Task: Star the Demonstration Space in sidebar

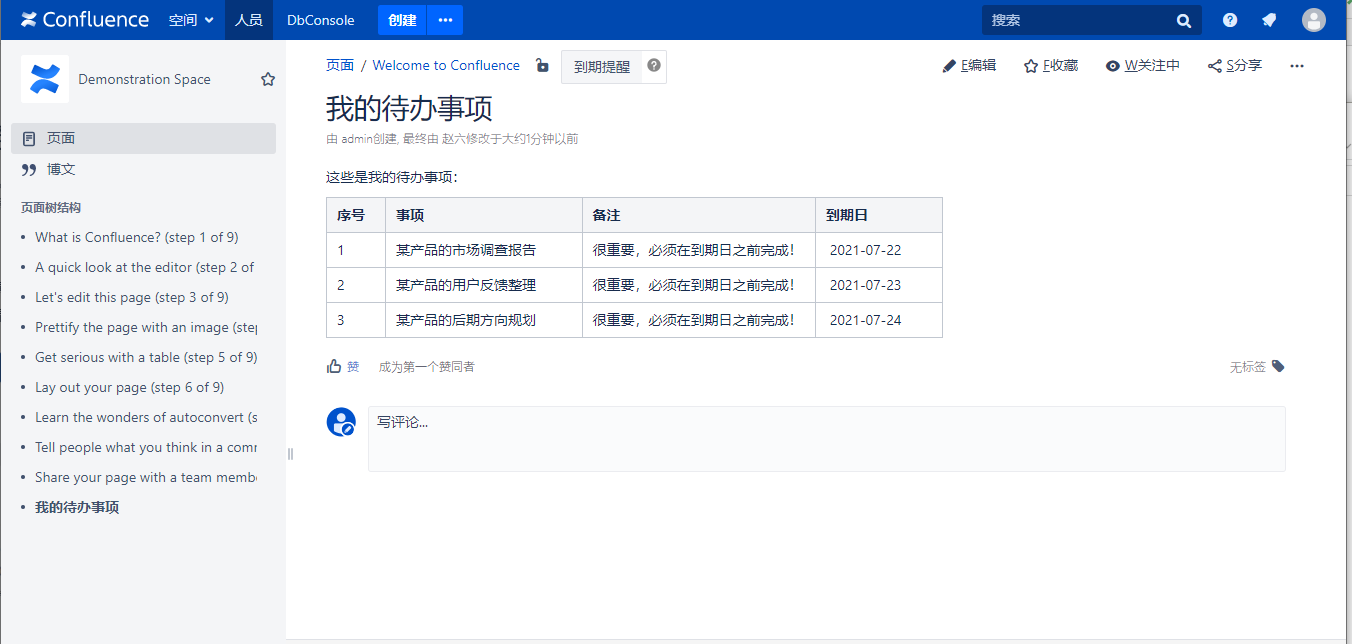Action: tap(268, 79)
